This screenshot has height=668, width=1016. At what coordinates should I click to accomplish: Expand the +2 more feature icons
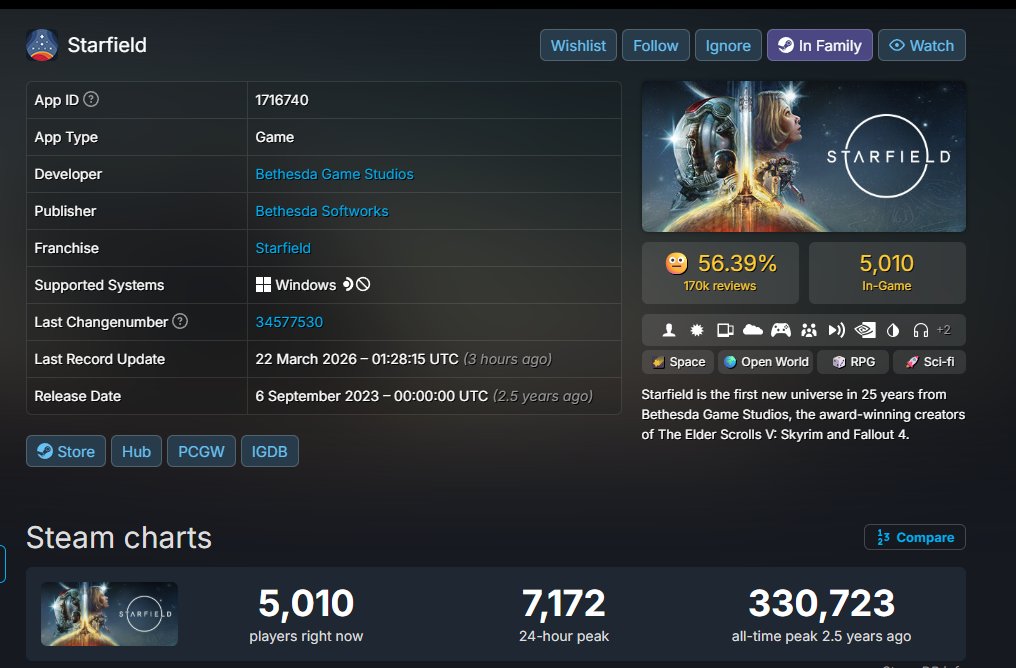click(943, 330)
